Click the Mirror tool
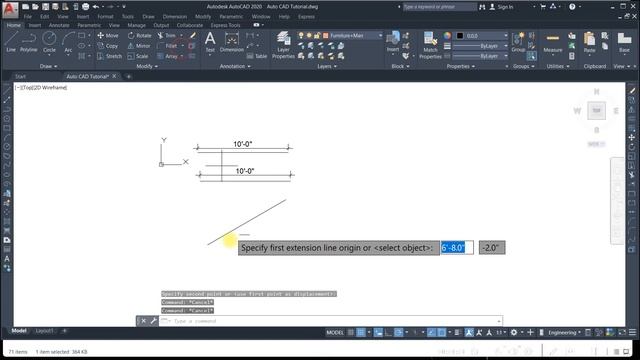Viewport: 640px width, 360px height. coord(139,46)
